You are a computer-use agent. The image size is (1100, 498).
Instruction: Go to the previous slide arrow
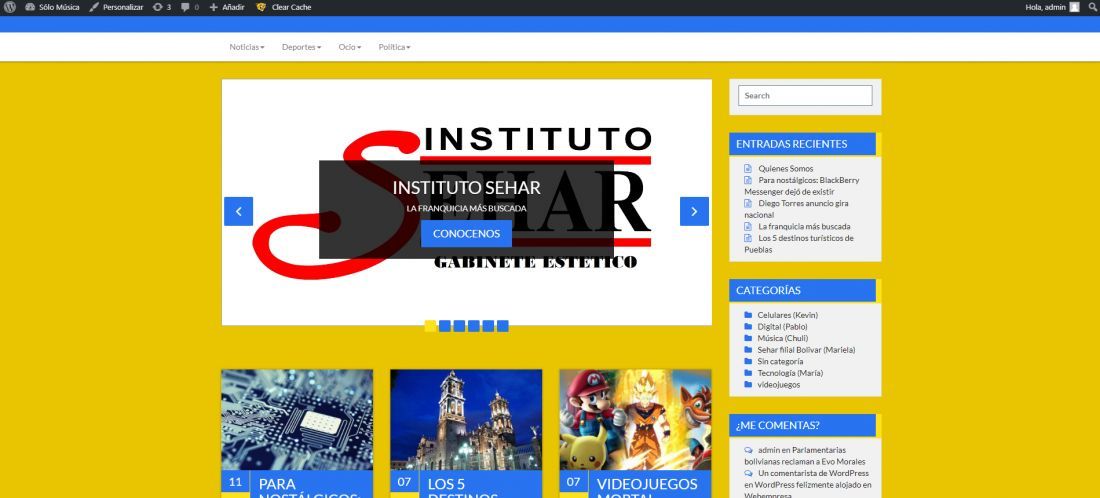coord(239,211)
